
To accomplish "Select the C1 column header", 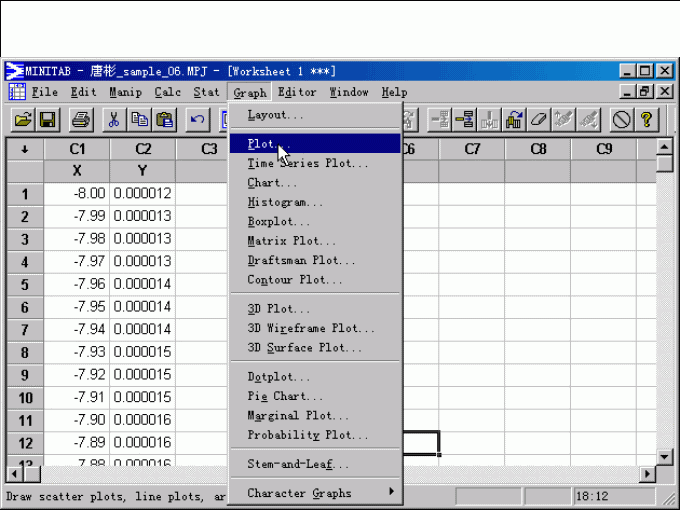I will click(x=77, y=149).
